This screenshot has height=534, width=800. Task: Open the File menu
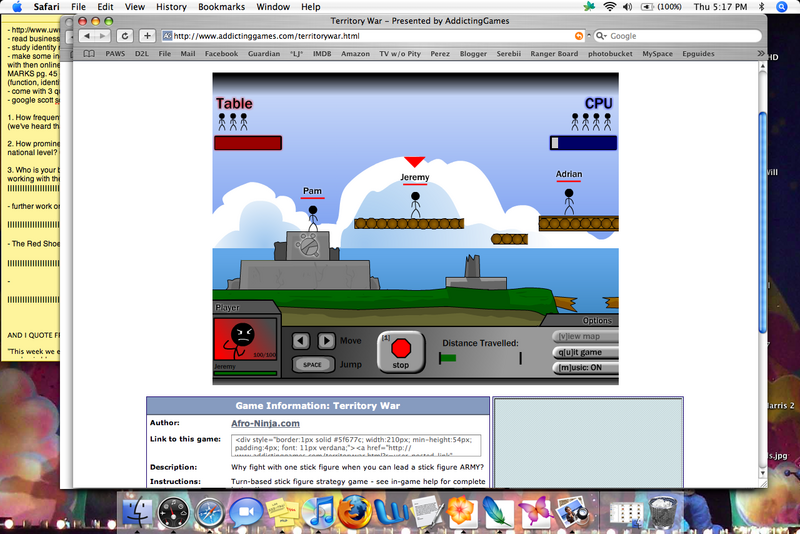point(78,7)
